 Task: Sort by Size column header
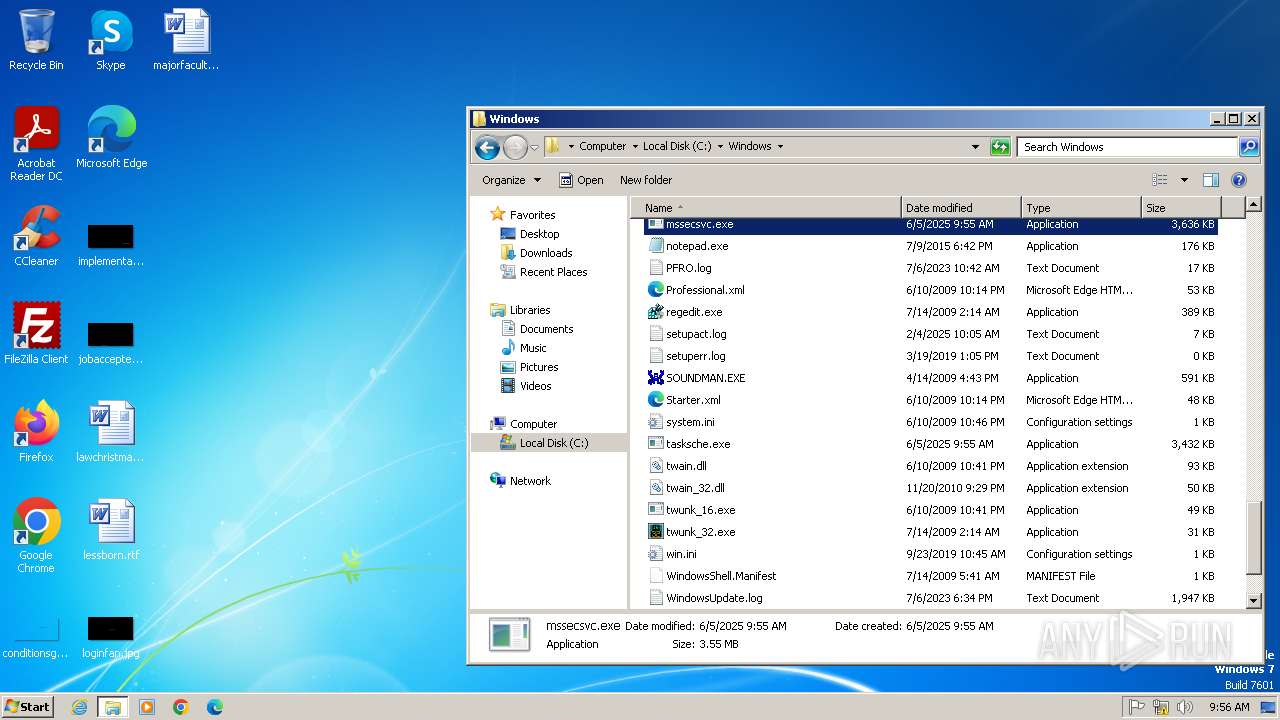1181,207
